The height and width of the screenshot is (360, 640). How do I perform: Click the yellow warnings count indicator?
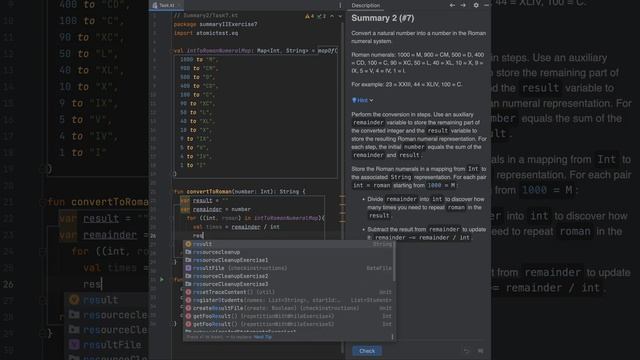point(309,16)
